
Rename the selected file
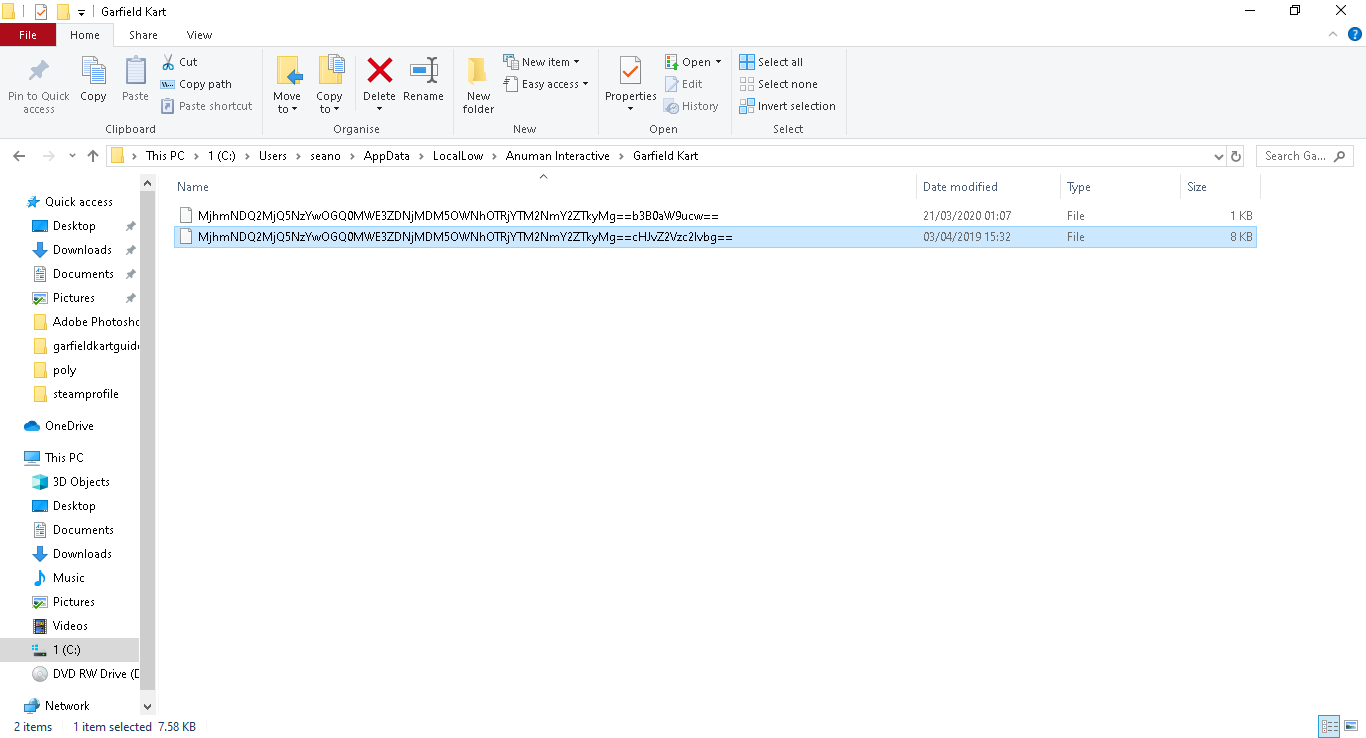(424, 80)
